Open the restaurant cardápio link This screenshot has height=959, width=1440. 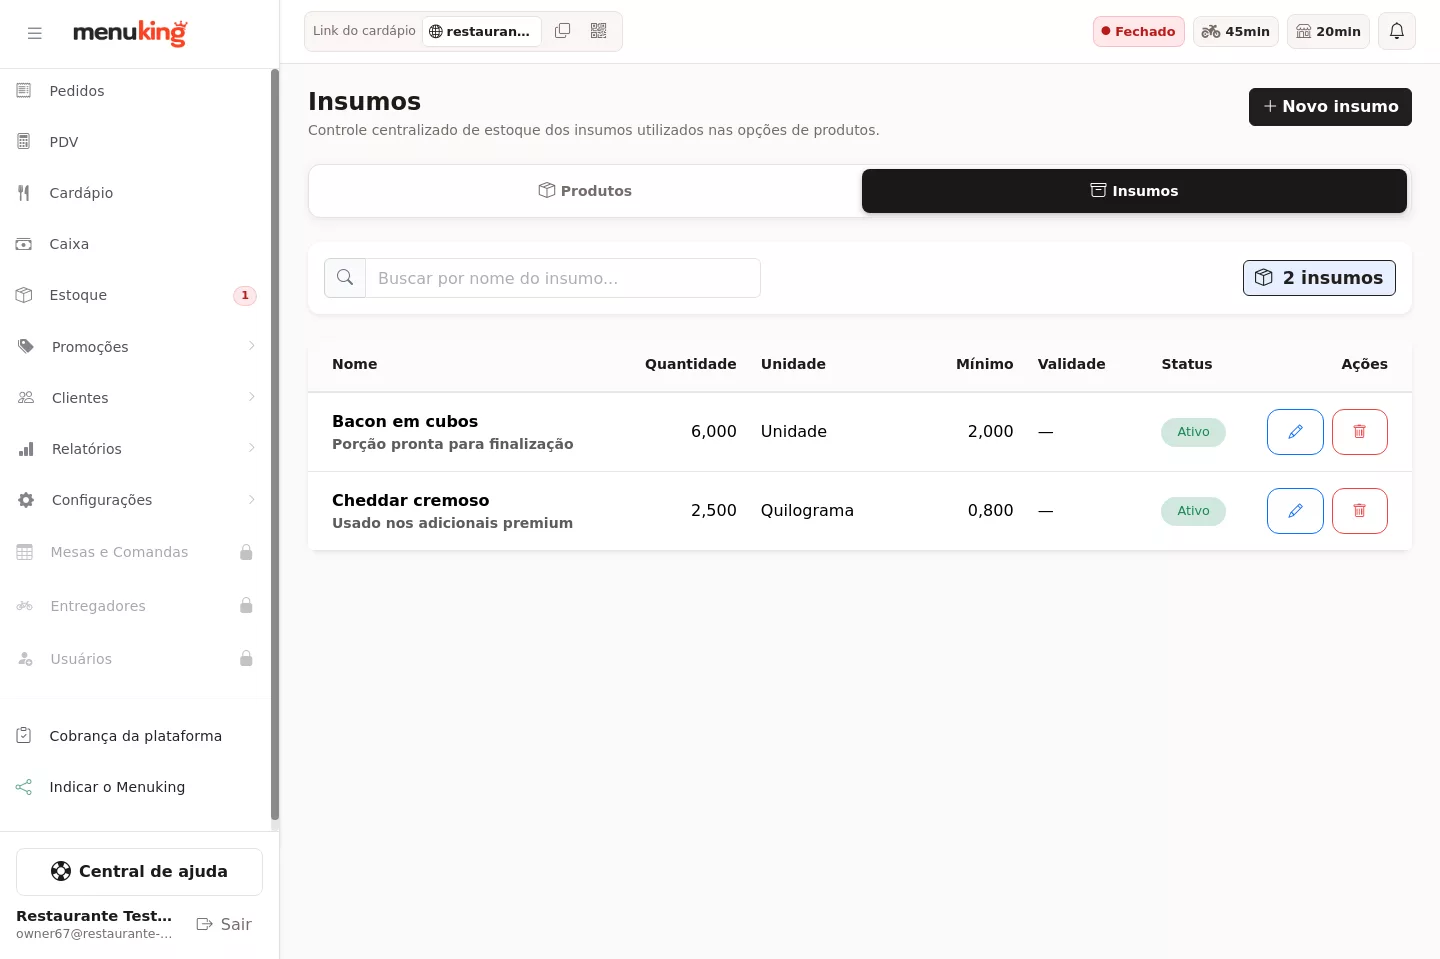482,31
